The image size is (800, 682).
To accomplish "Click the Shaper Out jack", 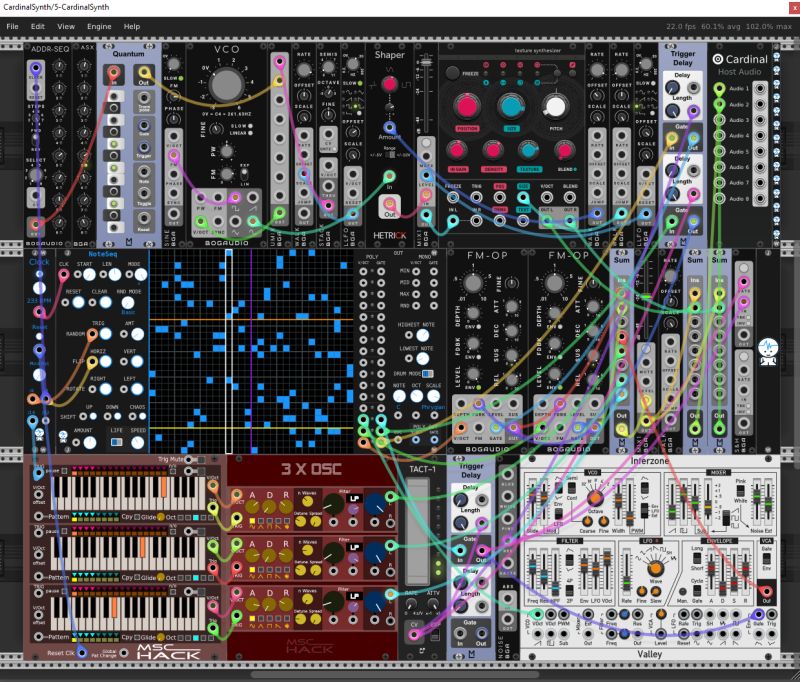I will [x=389, y=204].
